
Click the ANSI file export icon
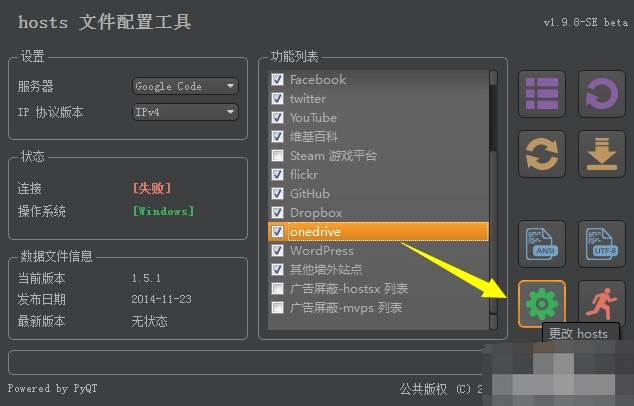point(542,244)
